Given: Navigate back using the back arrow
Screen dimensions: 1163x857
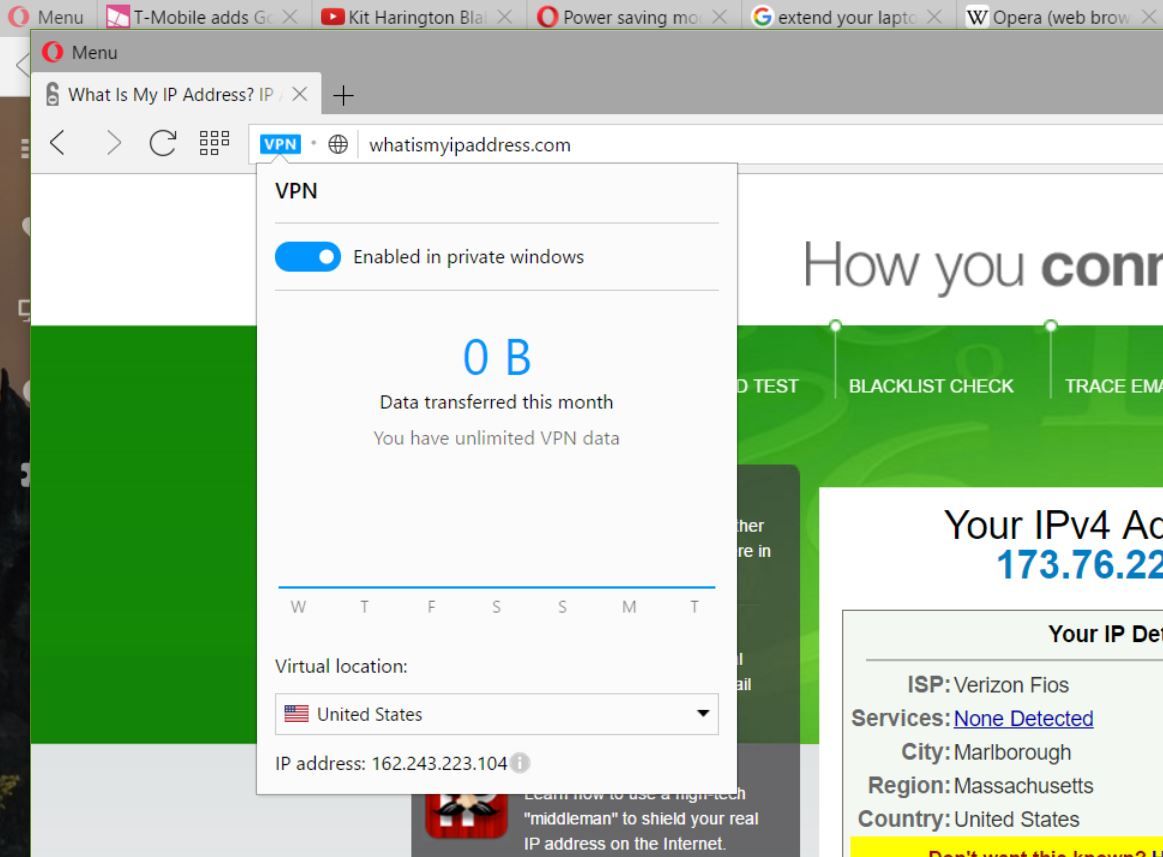Looking at the screenshot, I should [57, 143].
